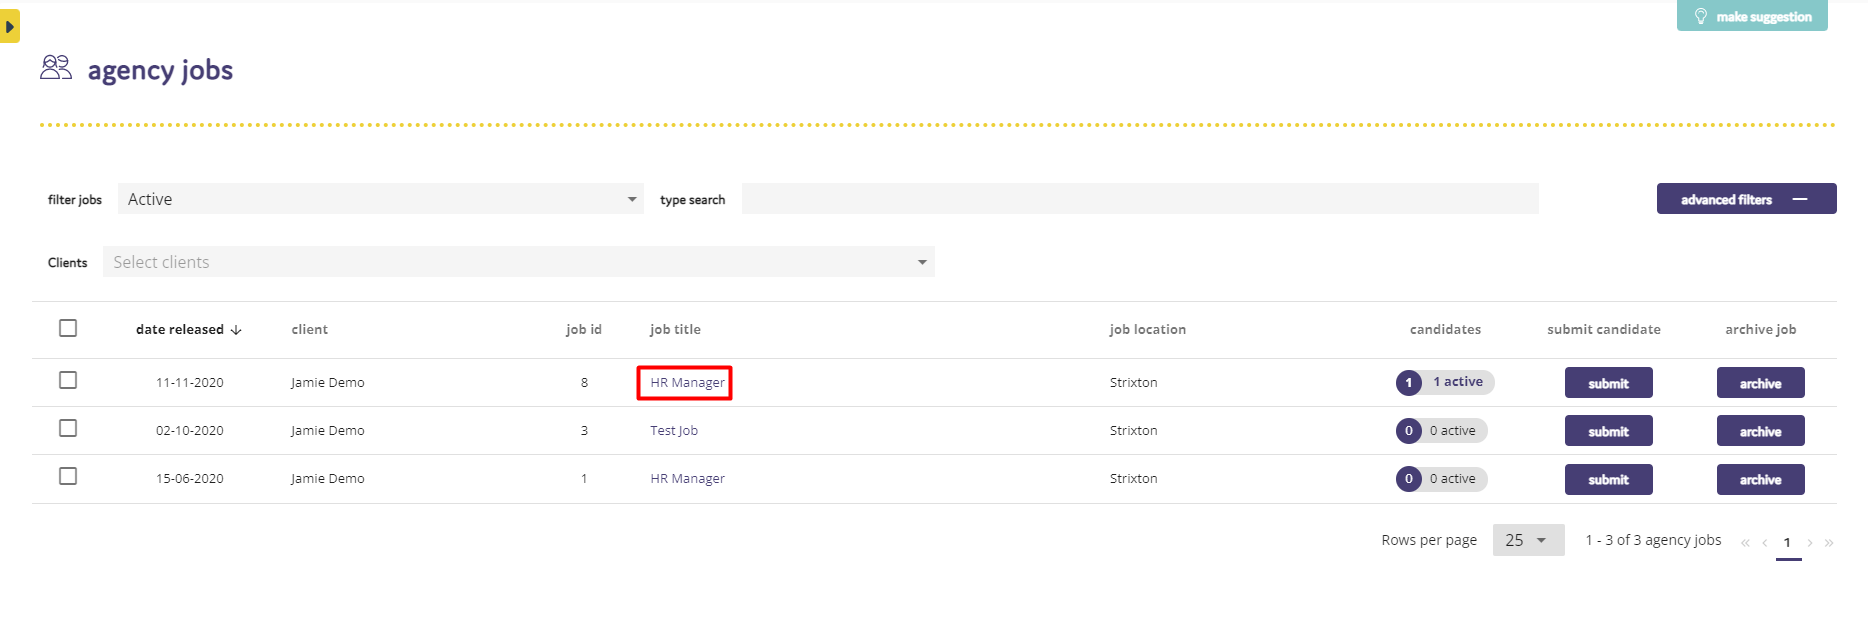Archive the Test Job row

tap(1760, 431)
